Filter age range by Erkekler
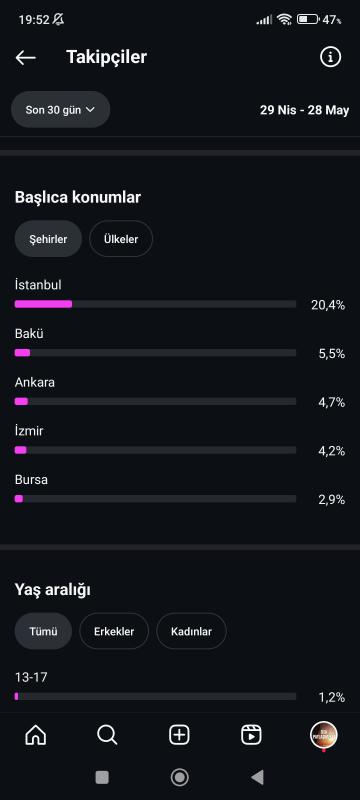360x800 pixels. tap(114, 631)
